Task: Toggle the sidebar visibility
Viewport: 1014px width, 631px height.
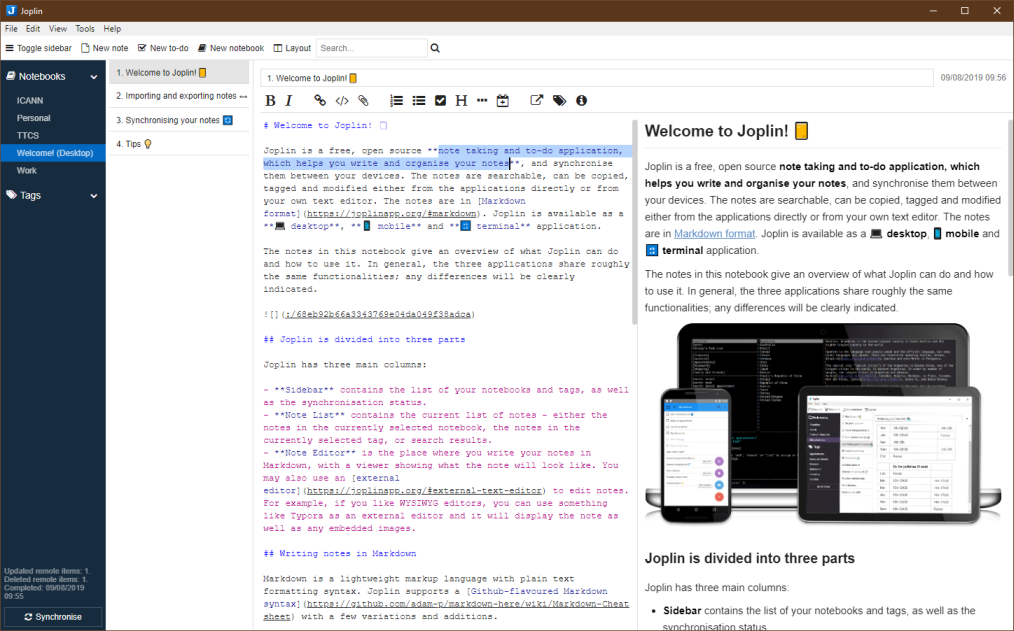Action: pyautogui.click(x=39, y=48)
